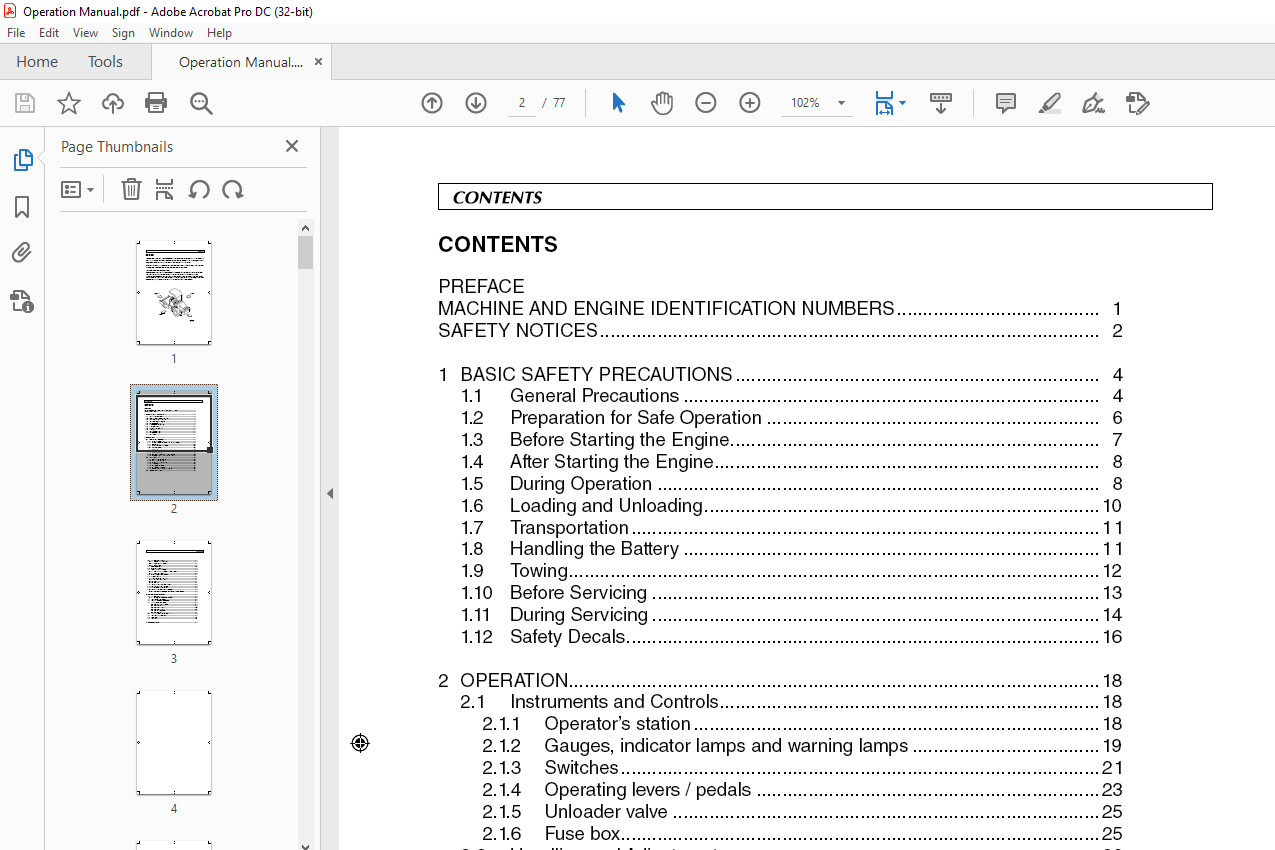Viewport: 1275px width, 850px height.
Task: Select page 1 thumbnail
Action: 174,293
